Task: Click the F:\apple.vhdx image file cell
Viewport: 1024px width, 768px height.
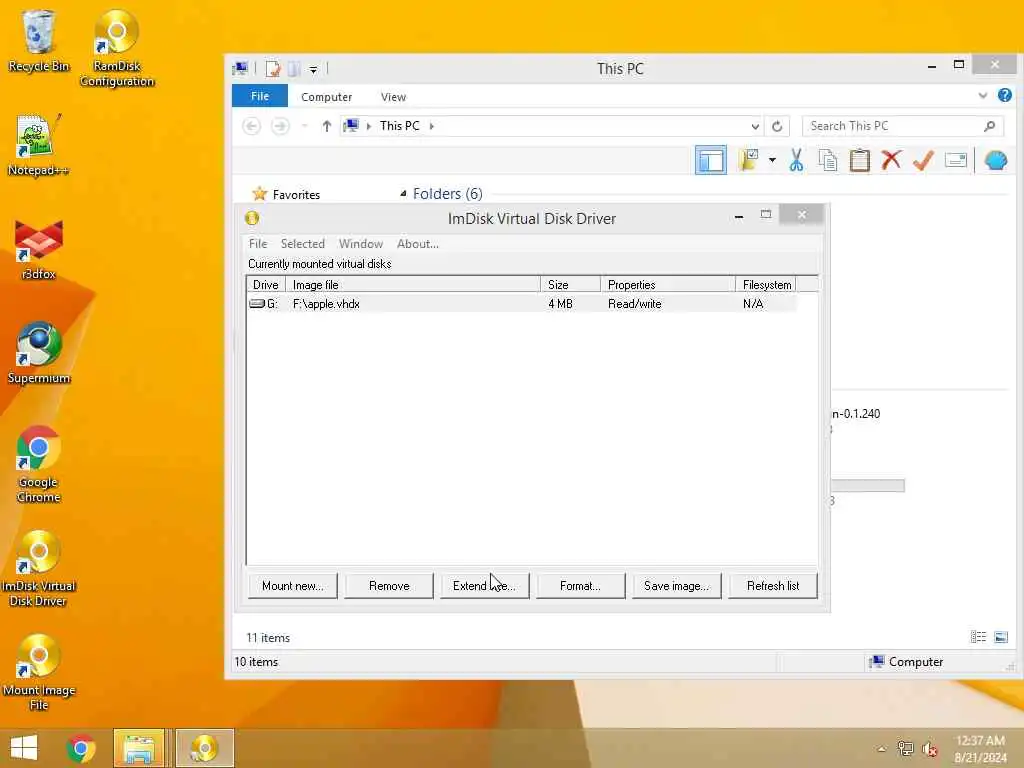Action: tap(326, 304)
